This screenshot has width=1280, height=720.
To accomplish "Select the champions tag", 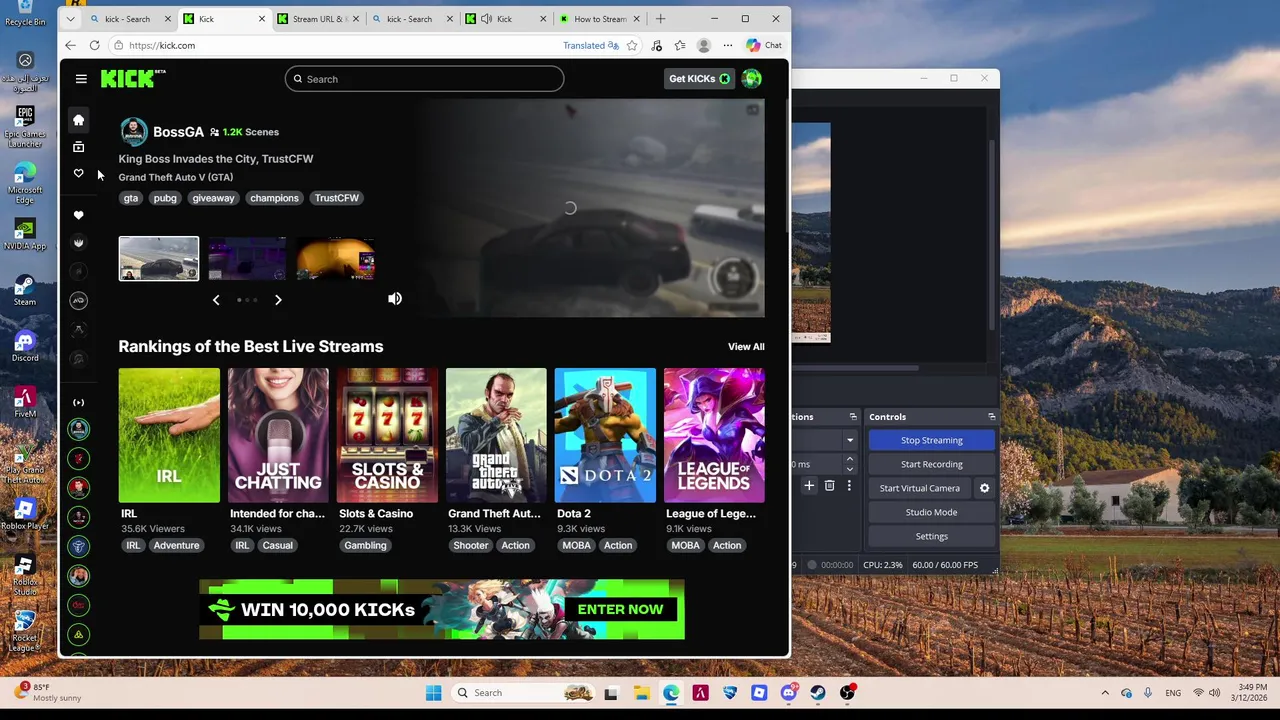I will pyautogui.click(x=274, y=198).
